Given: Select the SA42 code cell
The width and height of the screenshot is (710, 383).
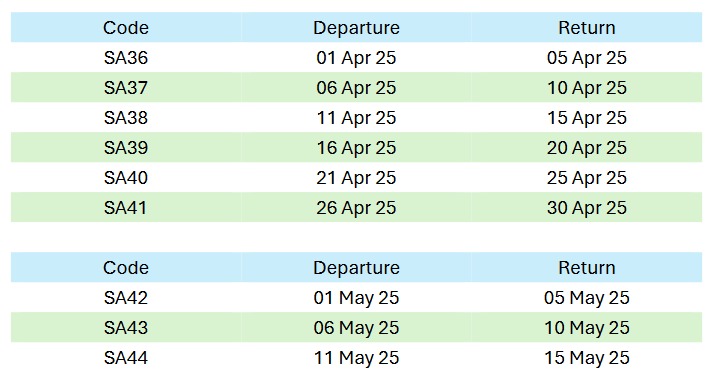Looking at the screenshot, I should pyautogui.click(x=126, y=297).
